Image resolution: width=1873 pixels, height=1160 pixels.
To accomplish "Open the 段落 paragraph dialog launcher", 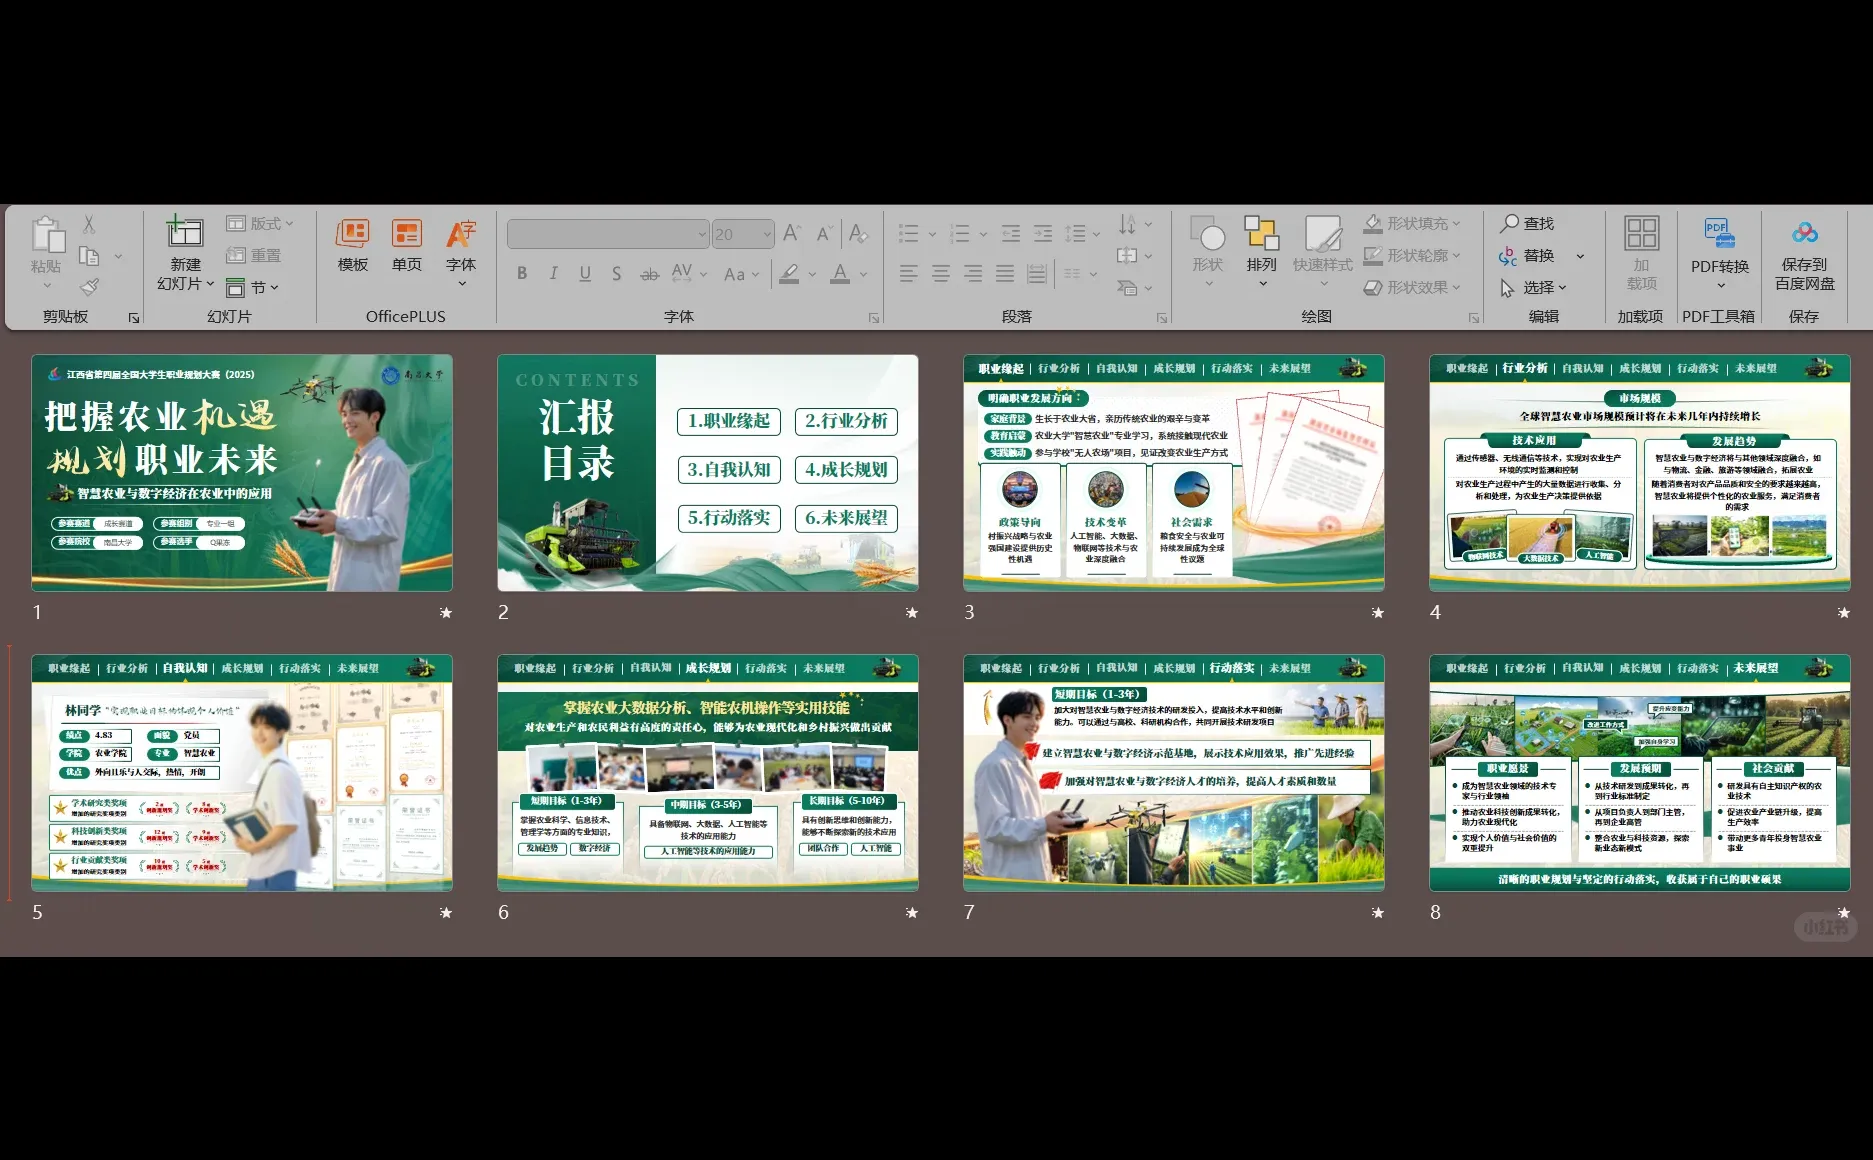I will (1162, 318).
